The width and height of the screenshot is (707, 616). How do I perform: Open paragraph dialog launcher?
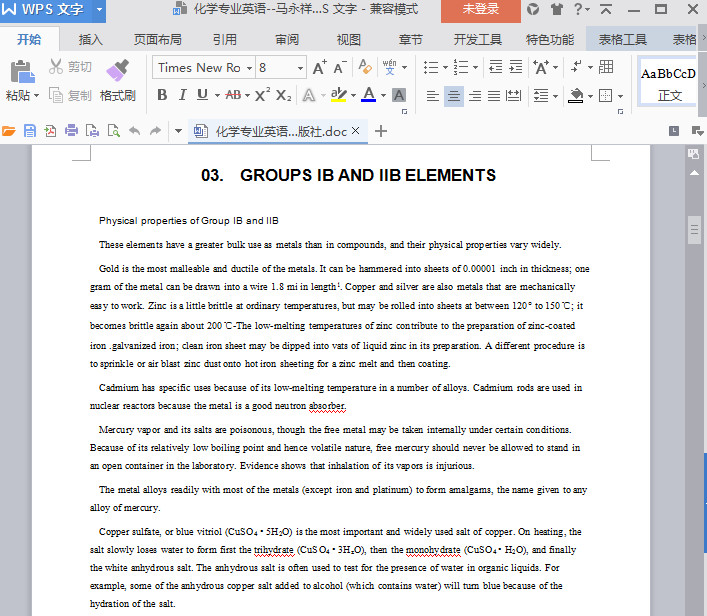tap(620, 111)
